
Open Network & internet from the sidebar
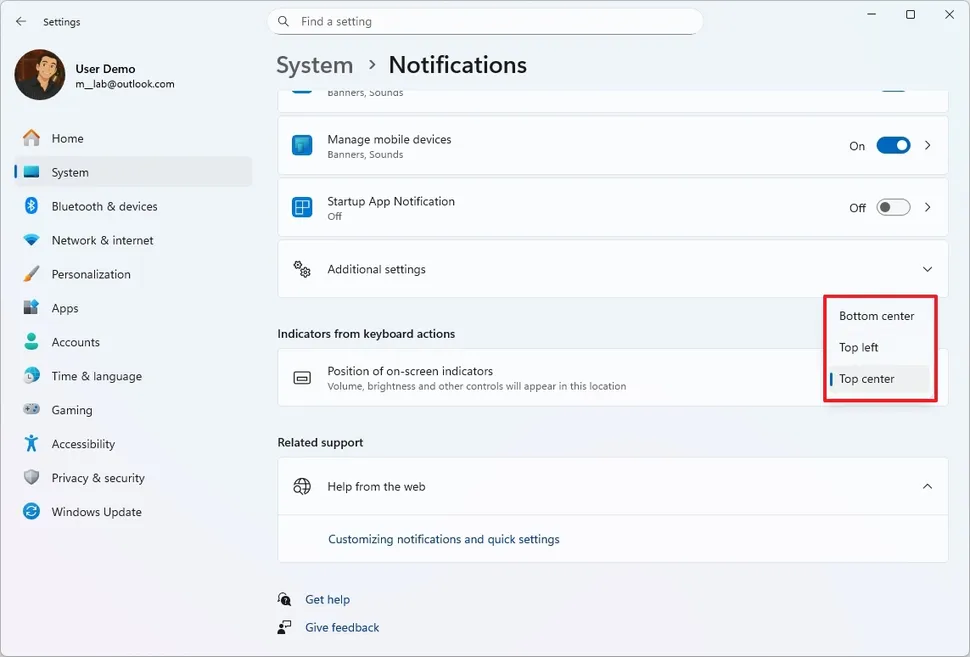tap(102, 240)
